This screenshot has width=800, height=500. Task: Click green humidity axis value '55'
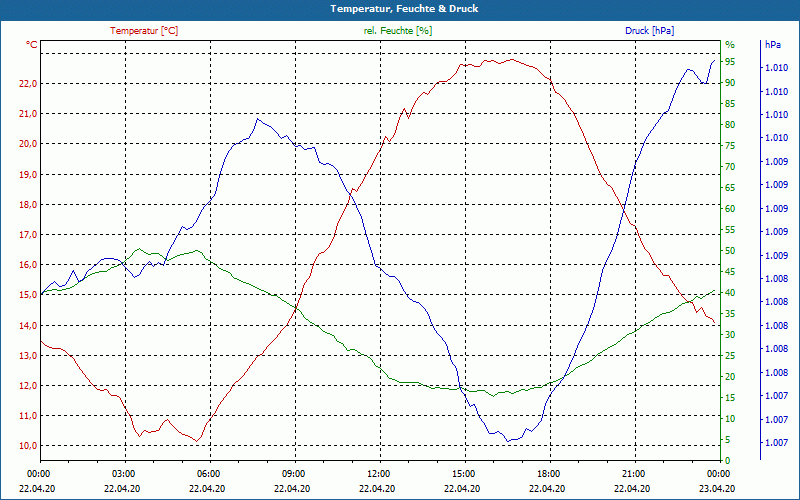click(x=730, y=230)
